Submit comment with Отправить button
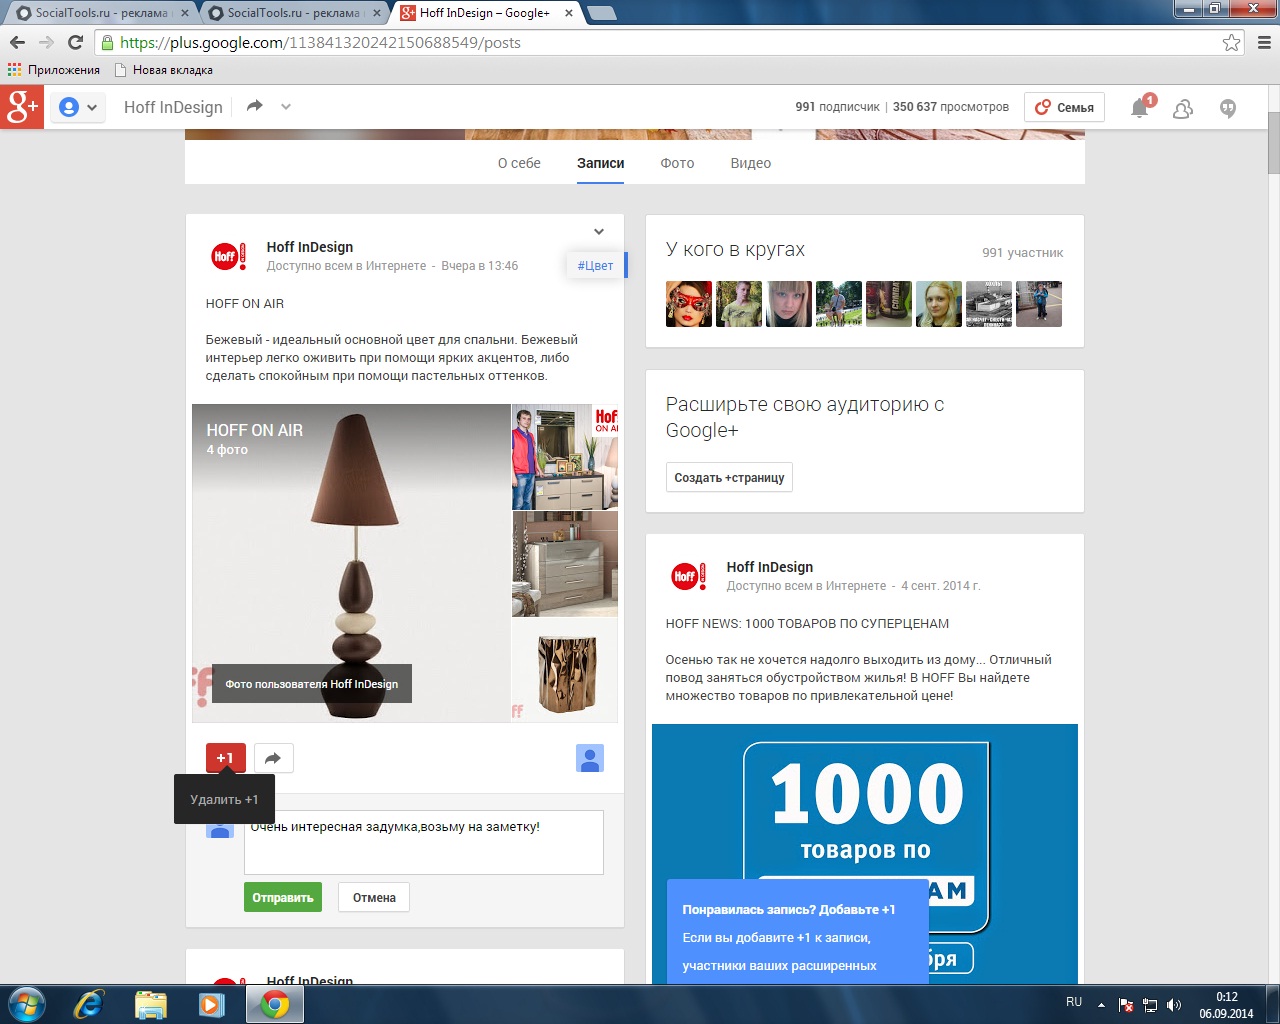The width and height of the screenshot is (1280, 1024). pyautogui.click(x=283, y=897)
